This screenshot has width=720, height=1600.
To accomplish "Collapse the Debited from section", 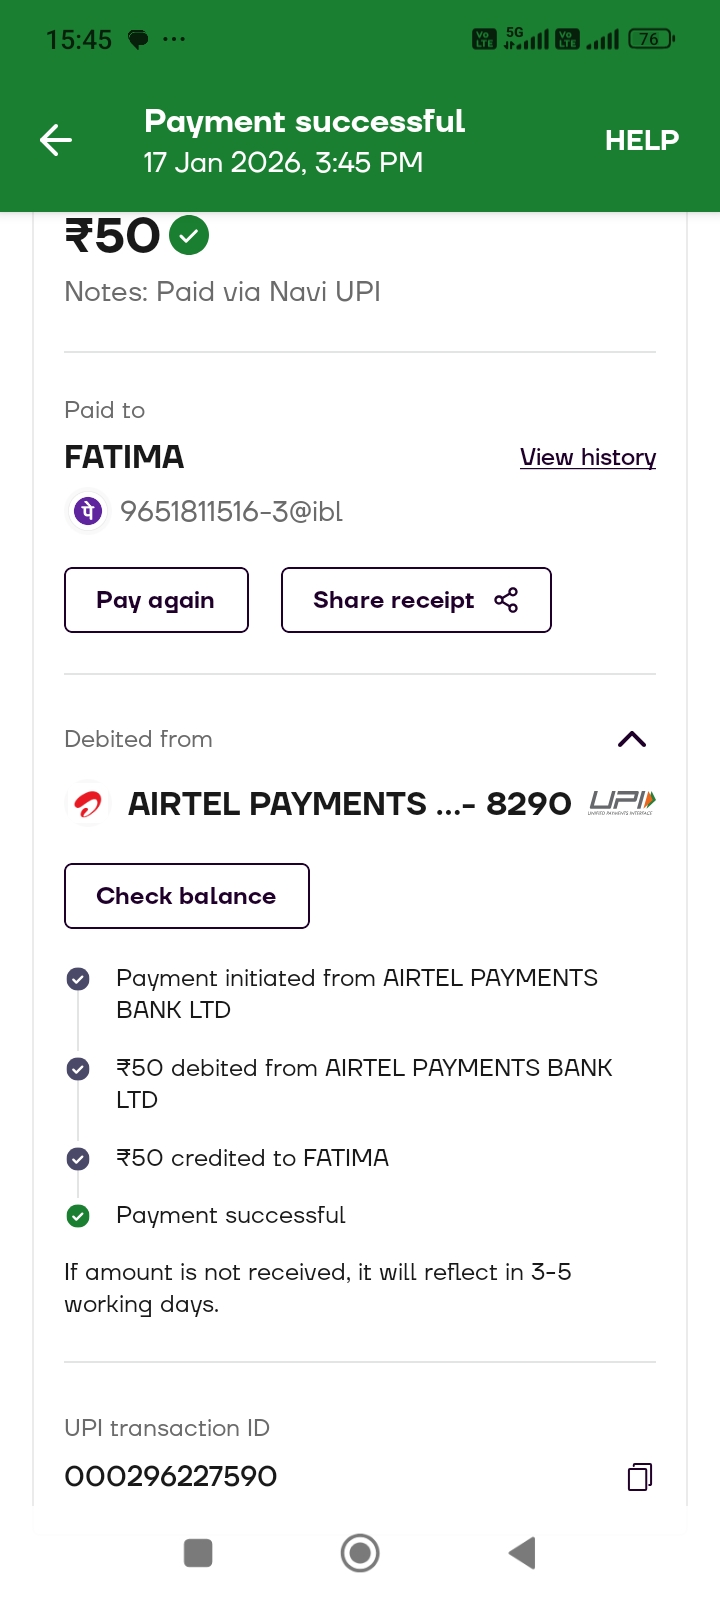I will [632, 739].
